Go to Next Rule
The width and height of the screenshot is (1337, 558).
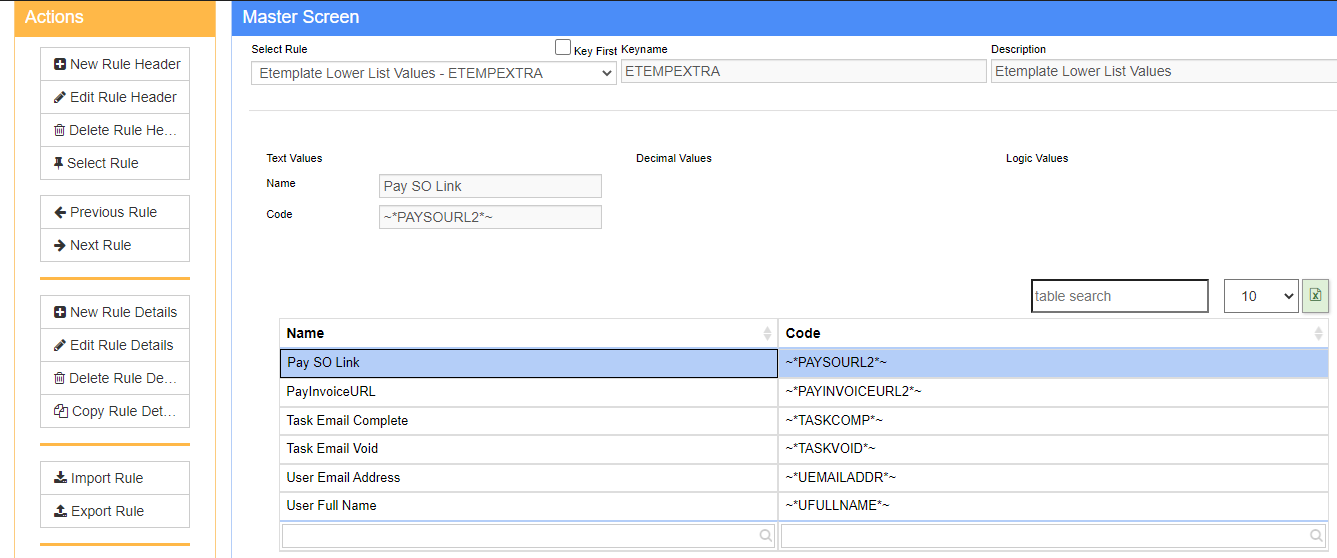(x=115, y=245)
